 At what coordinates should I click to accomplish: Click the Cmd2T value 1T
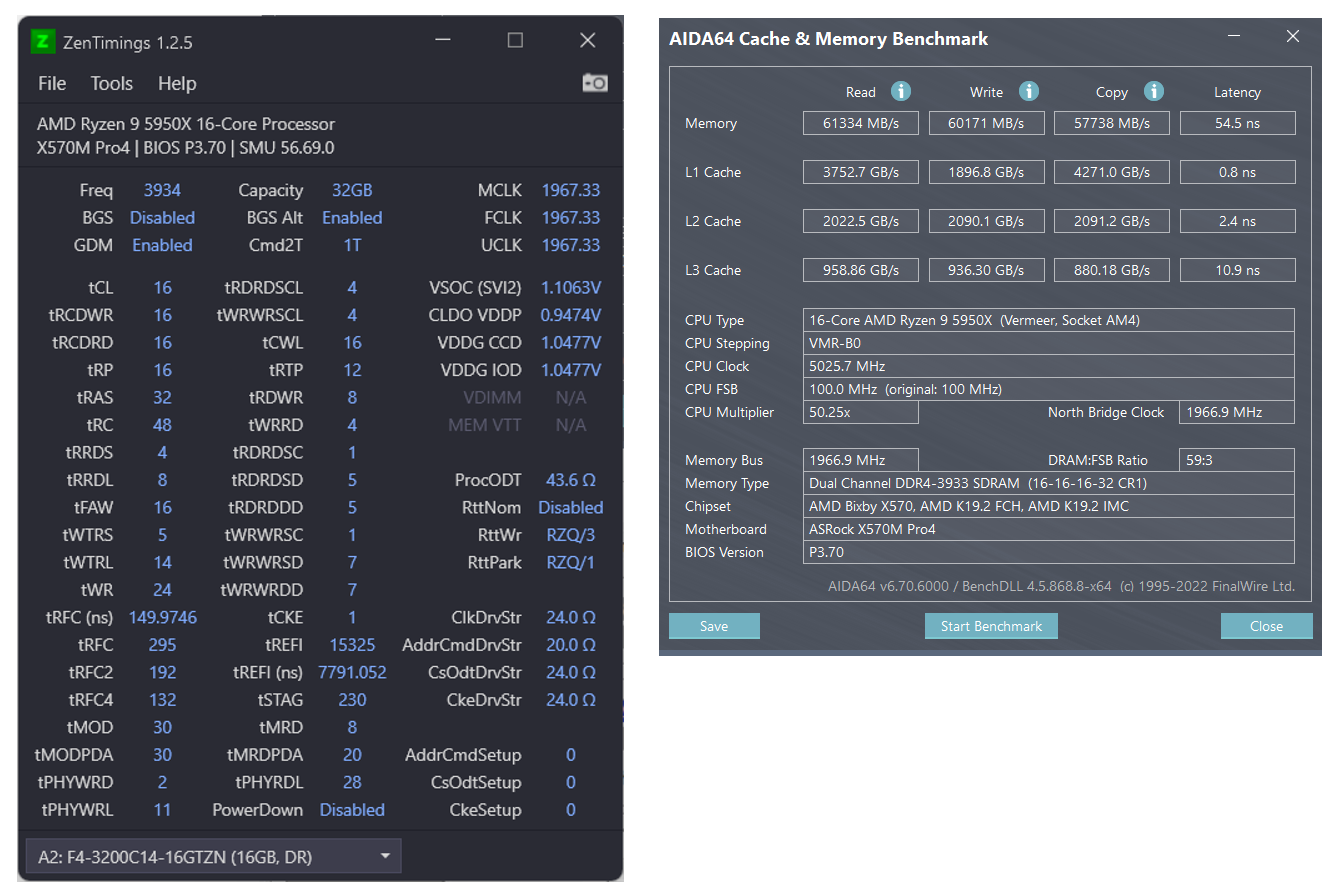(352, 245)
